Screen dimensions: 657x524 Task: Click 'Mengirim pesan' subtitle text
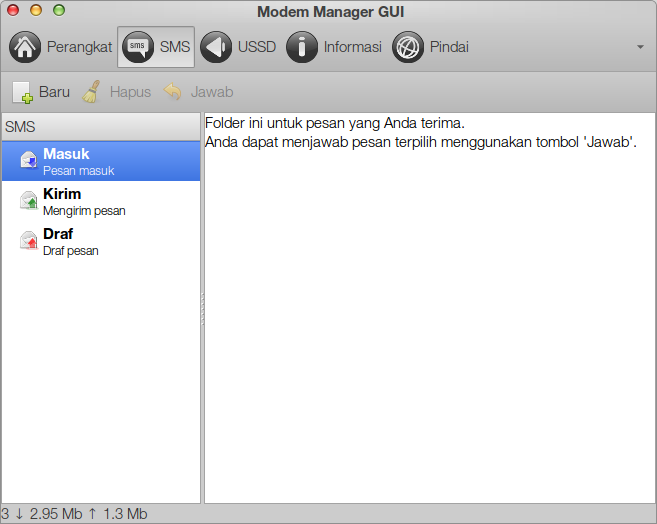[84, 211]
